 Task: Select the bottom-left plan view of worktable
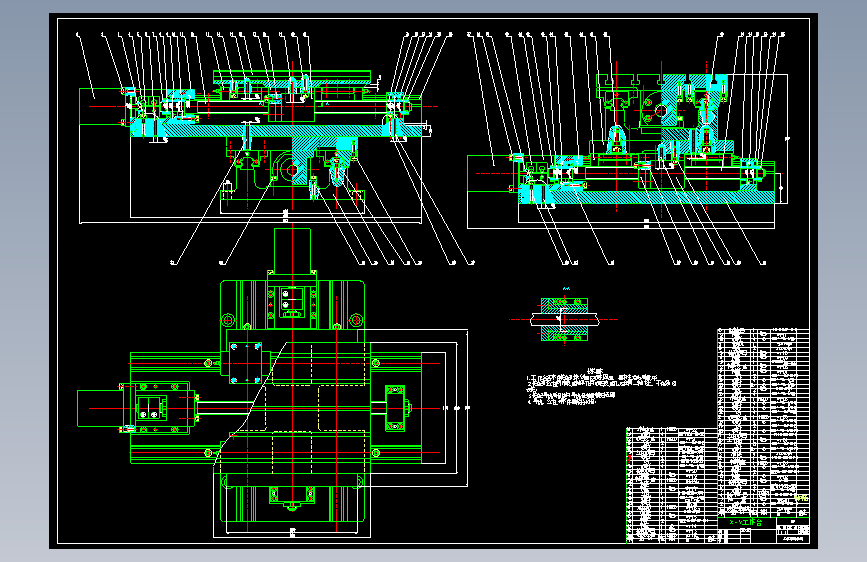point(273,383)
